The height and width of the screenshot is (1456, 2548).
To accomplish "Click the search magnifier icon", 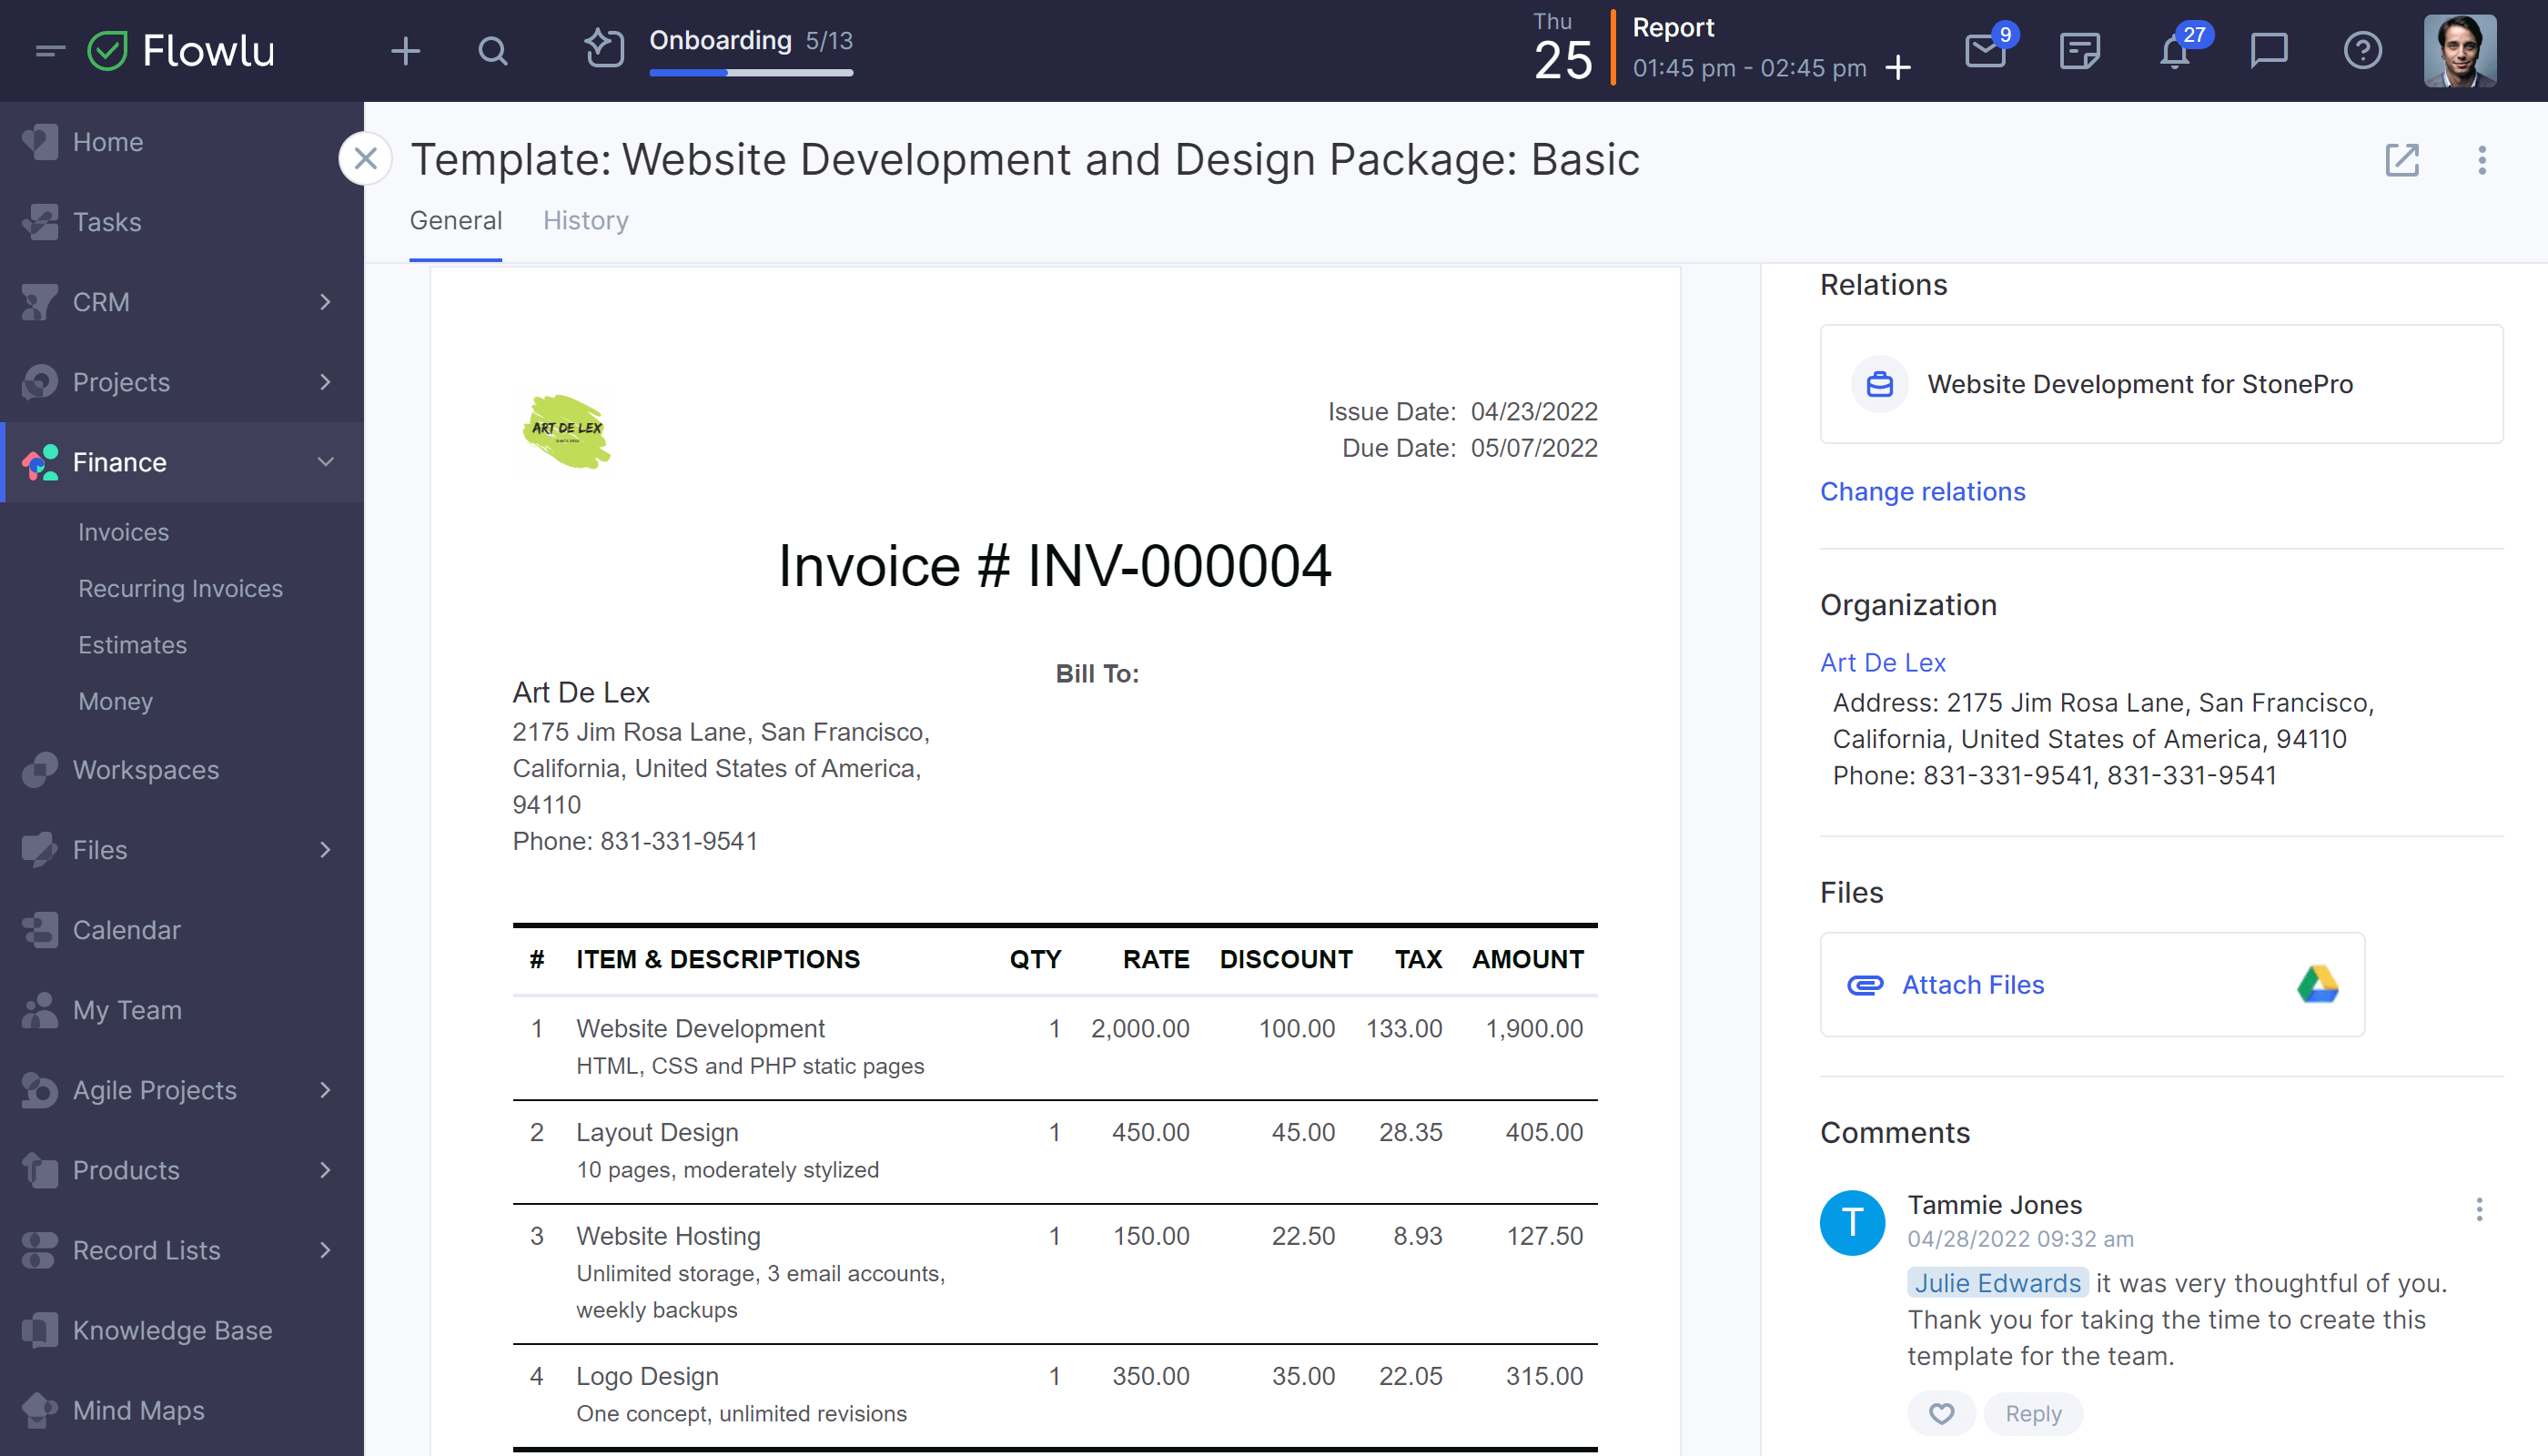I will click(493, 51).
